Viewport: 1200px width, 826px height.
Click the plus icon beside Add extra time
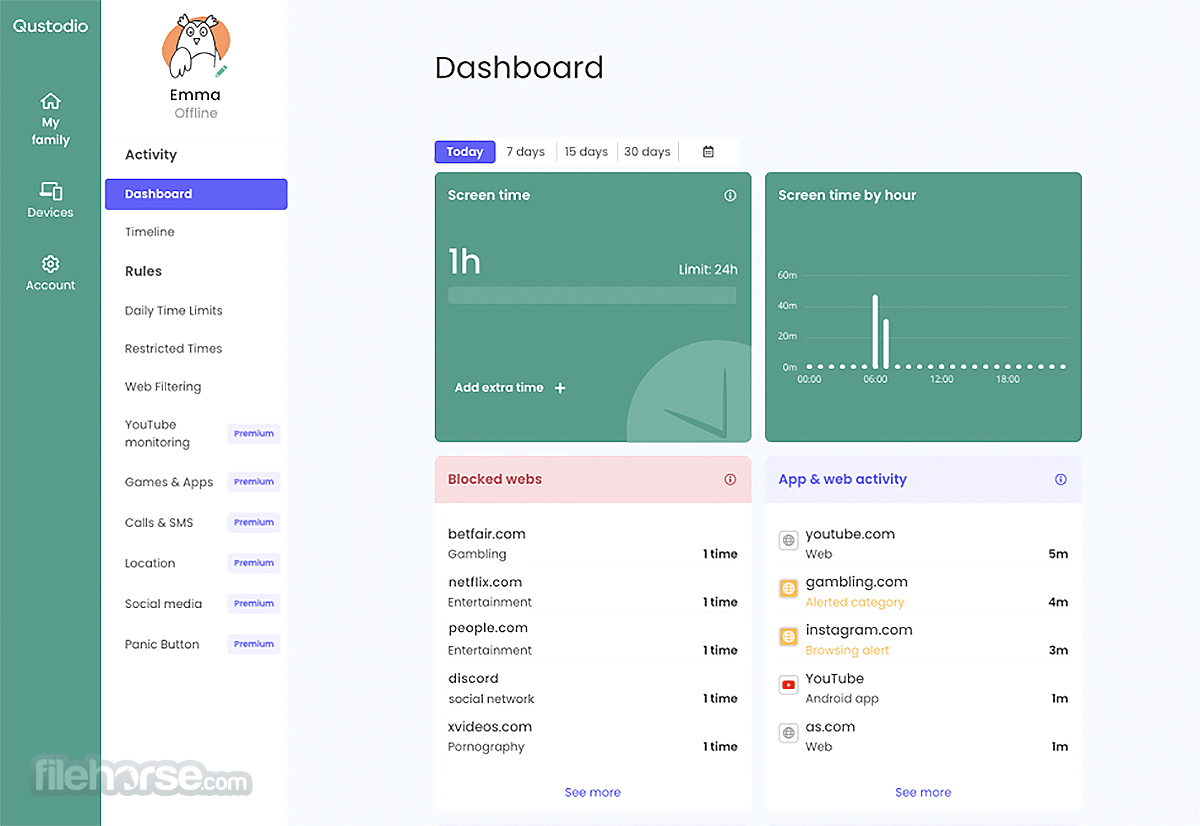coord(560,388)
